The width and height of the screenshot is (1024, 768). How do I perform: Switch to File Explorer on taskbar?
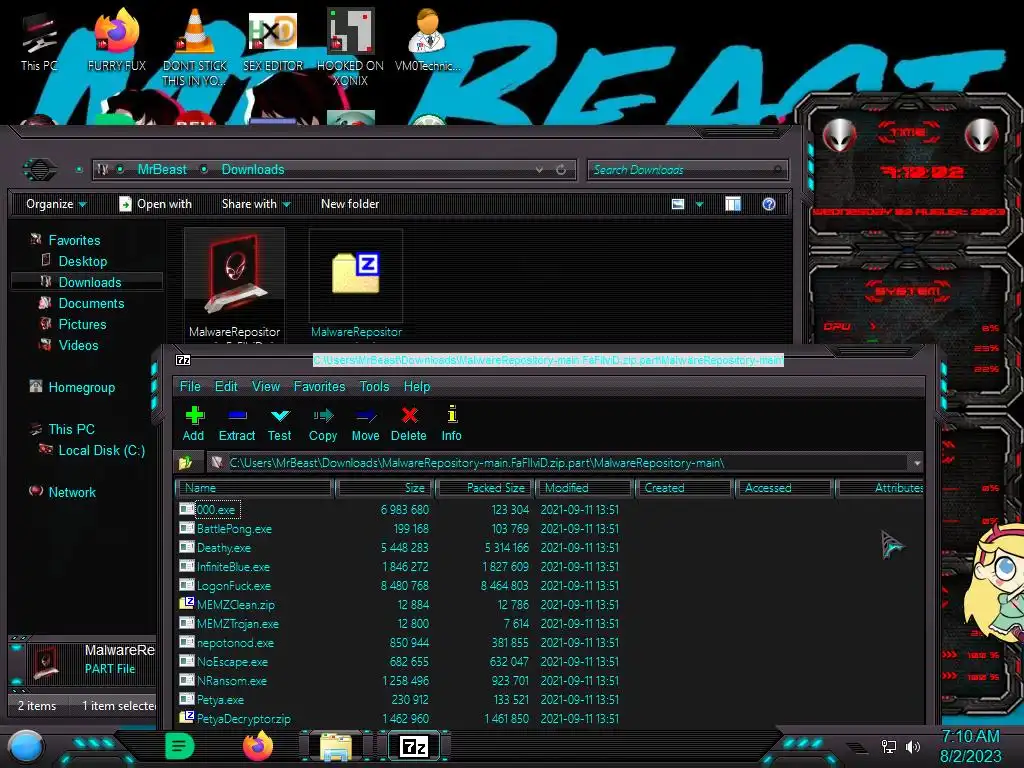[x=336, y=747]
